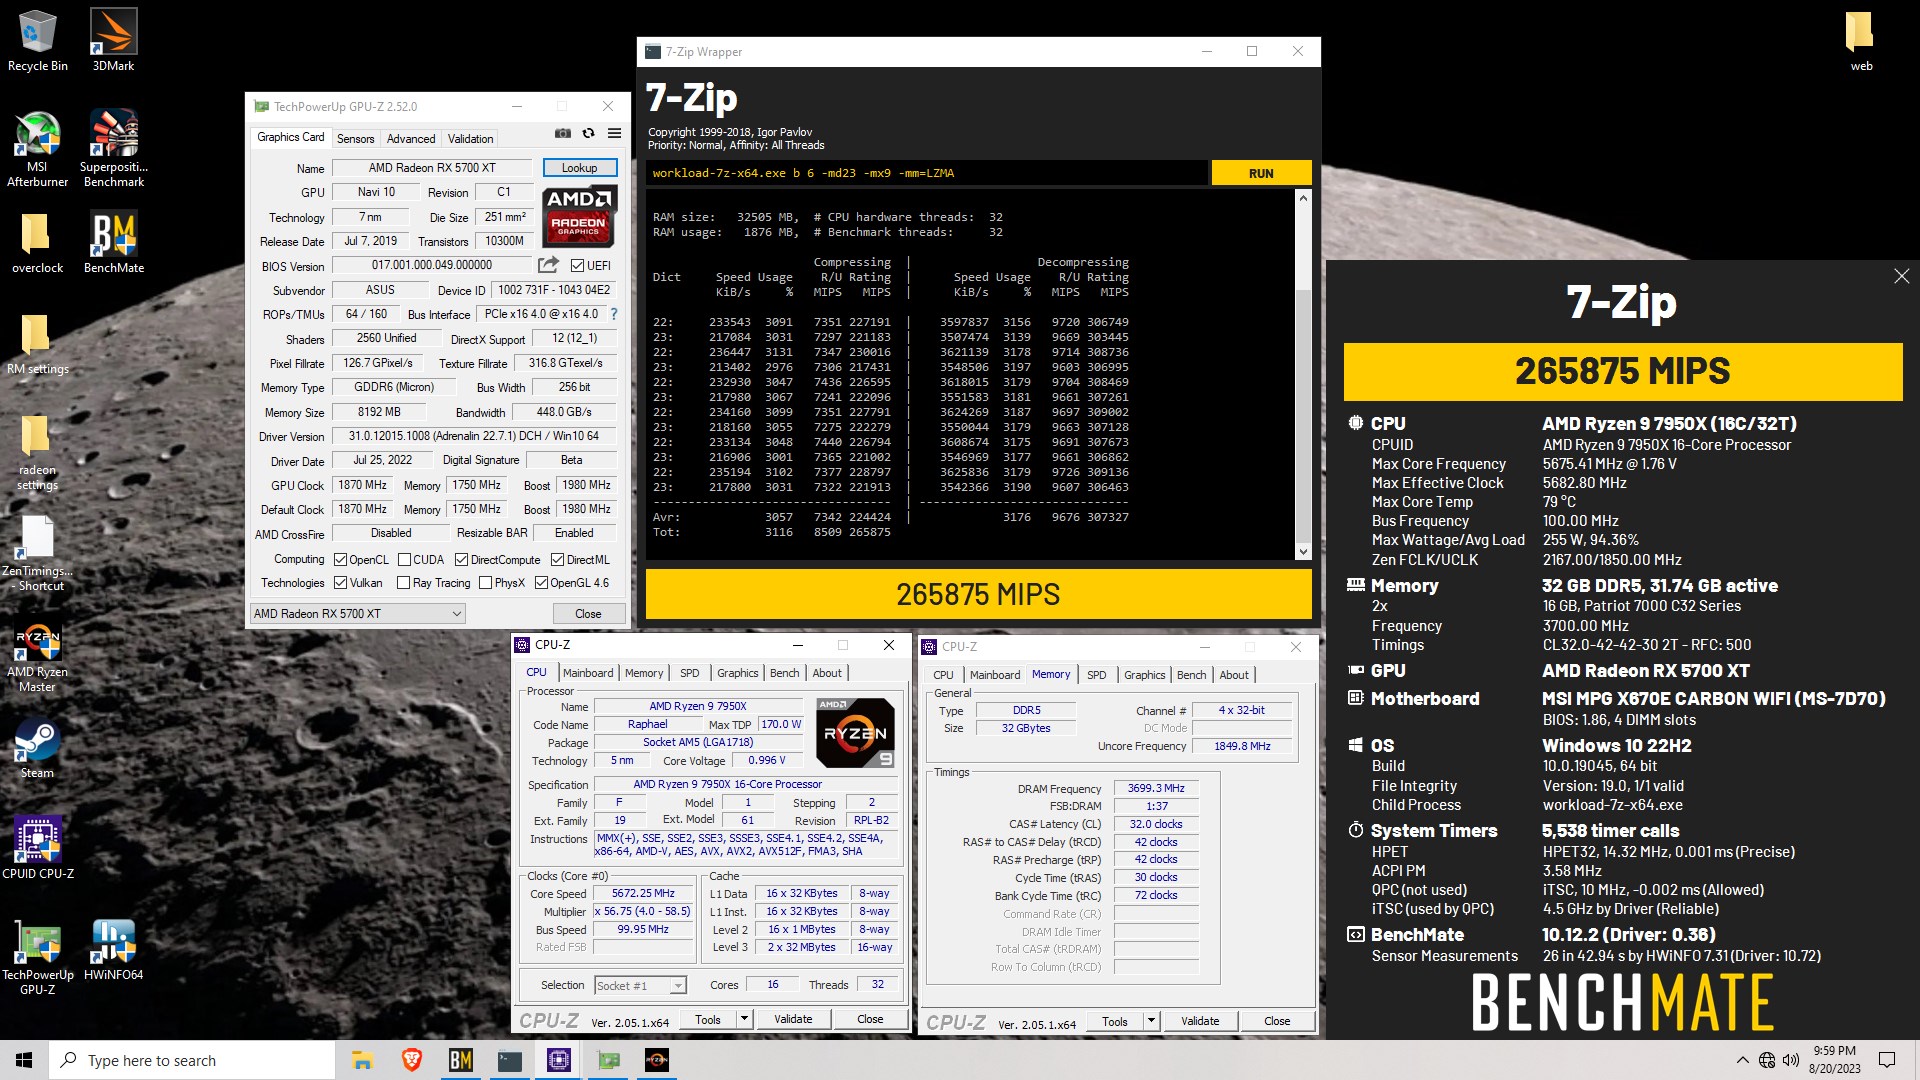
Task: Close the BenchMate result panel with X
Action: (x=1901, y=276)
